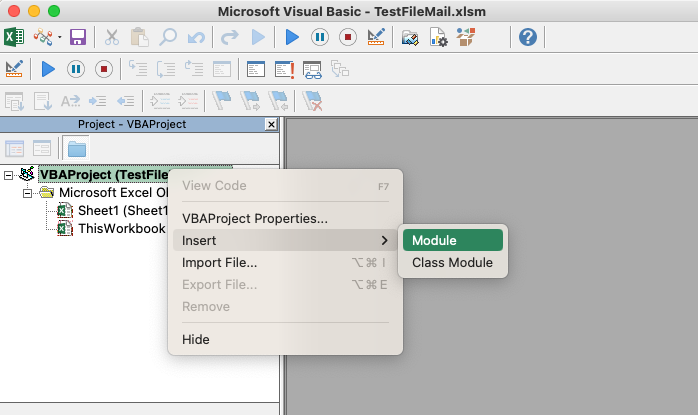Select VBAProject (TestFile root node
698x415 pixels.
coord(104,175)
